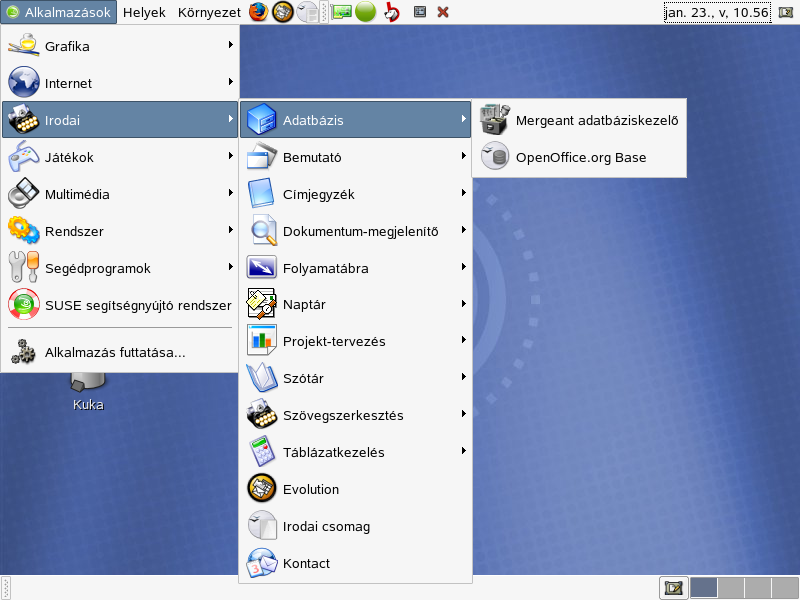
Task: Click the Kontact mail globe icon
Action: [x=261, y=563]
